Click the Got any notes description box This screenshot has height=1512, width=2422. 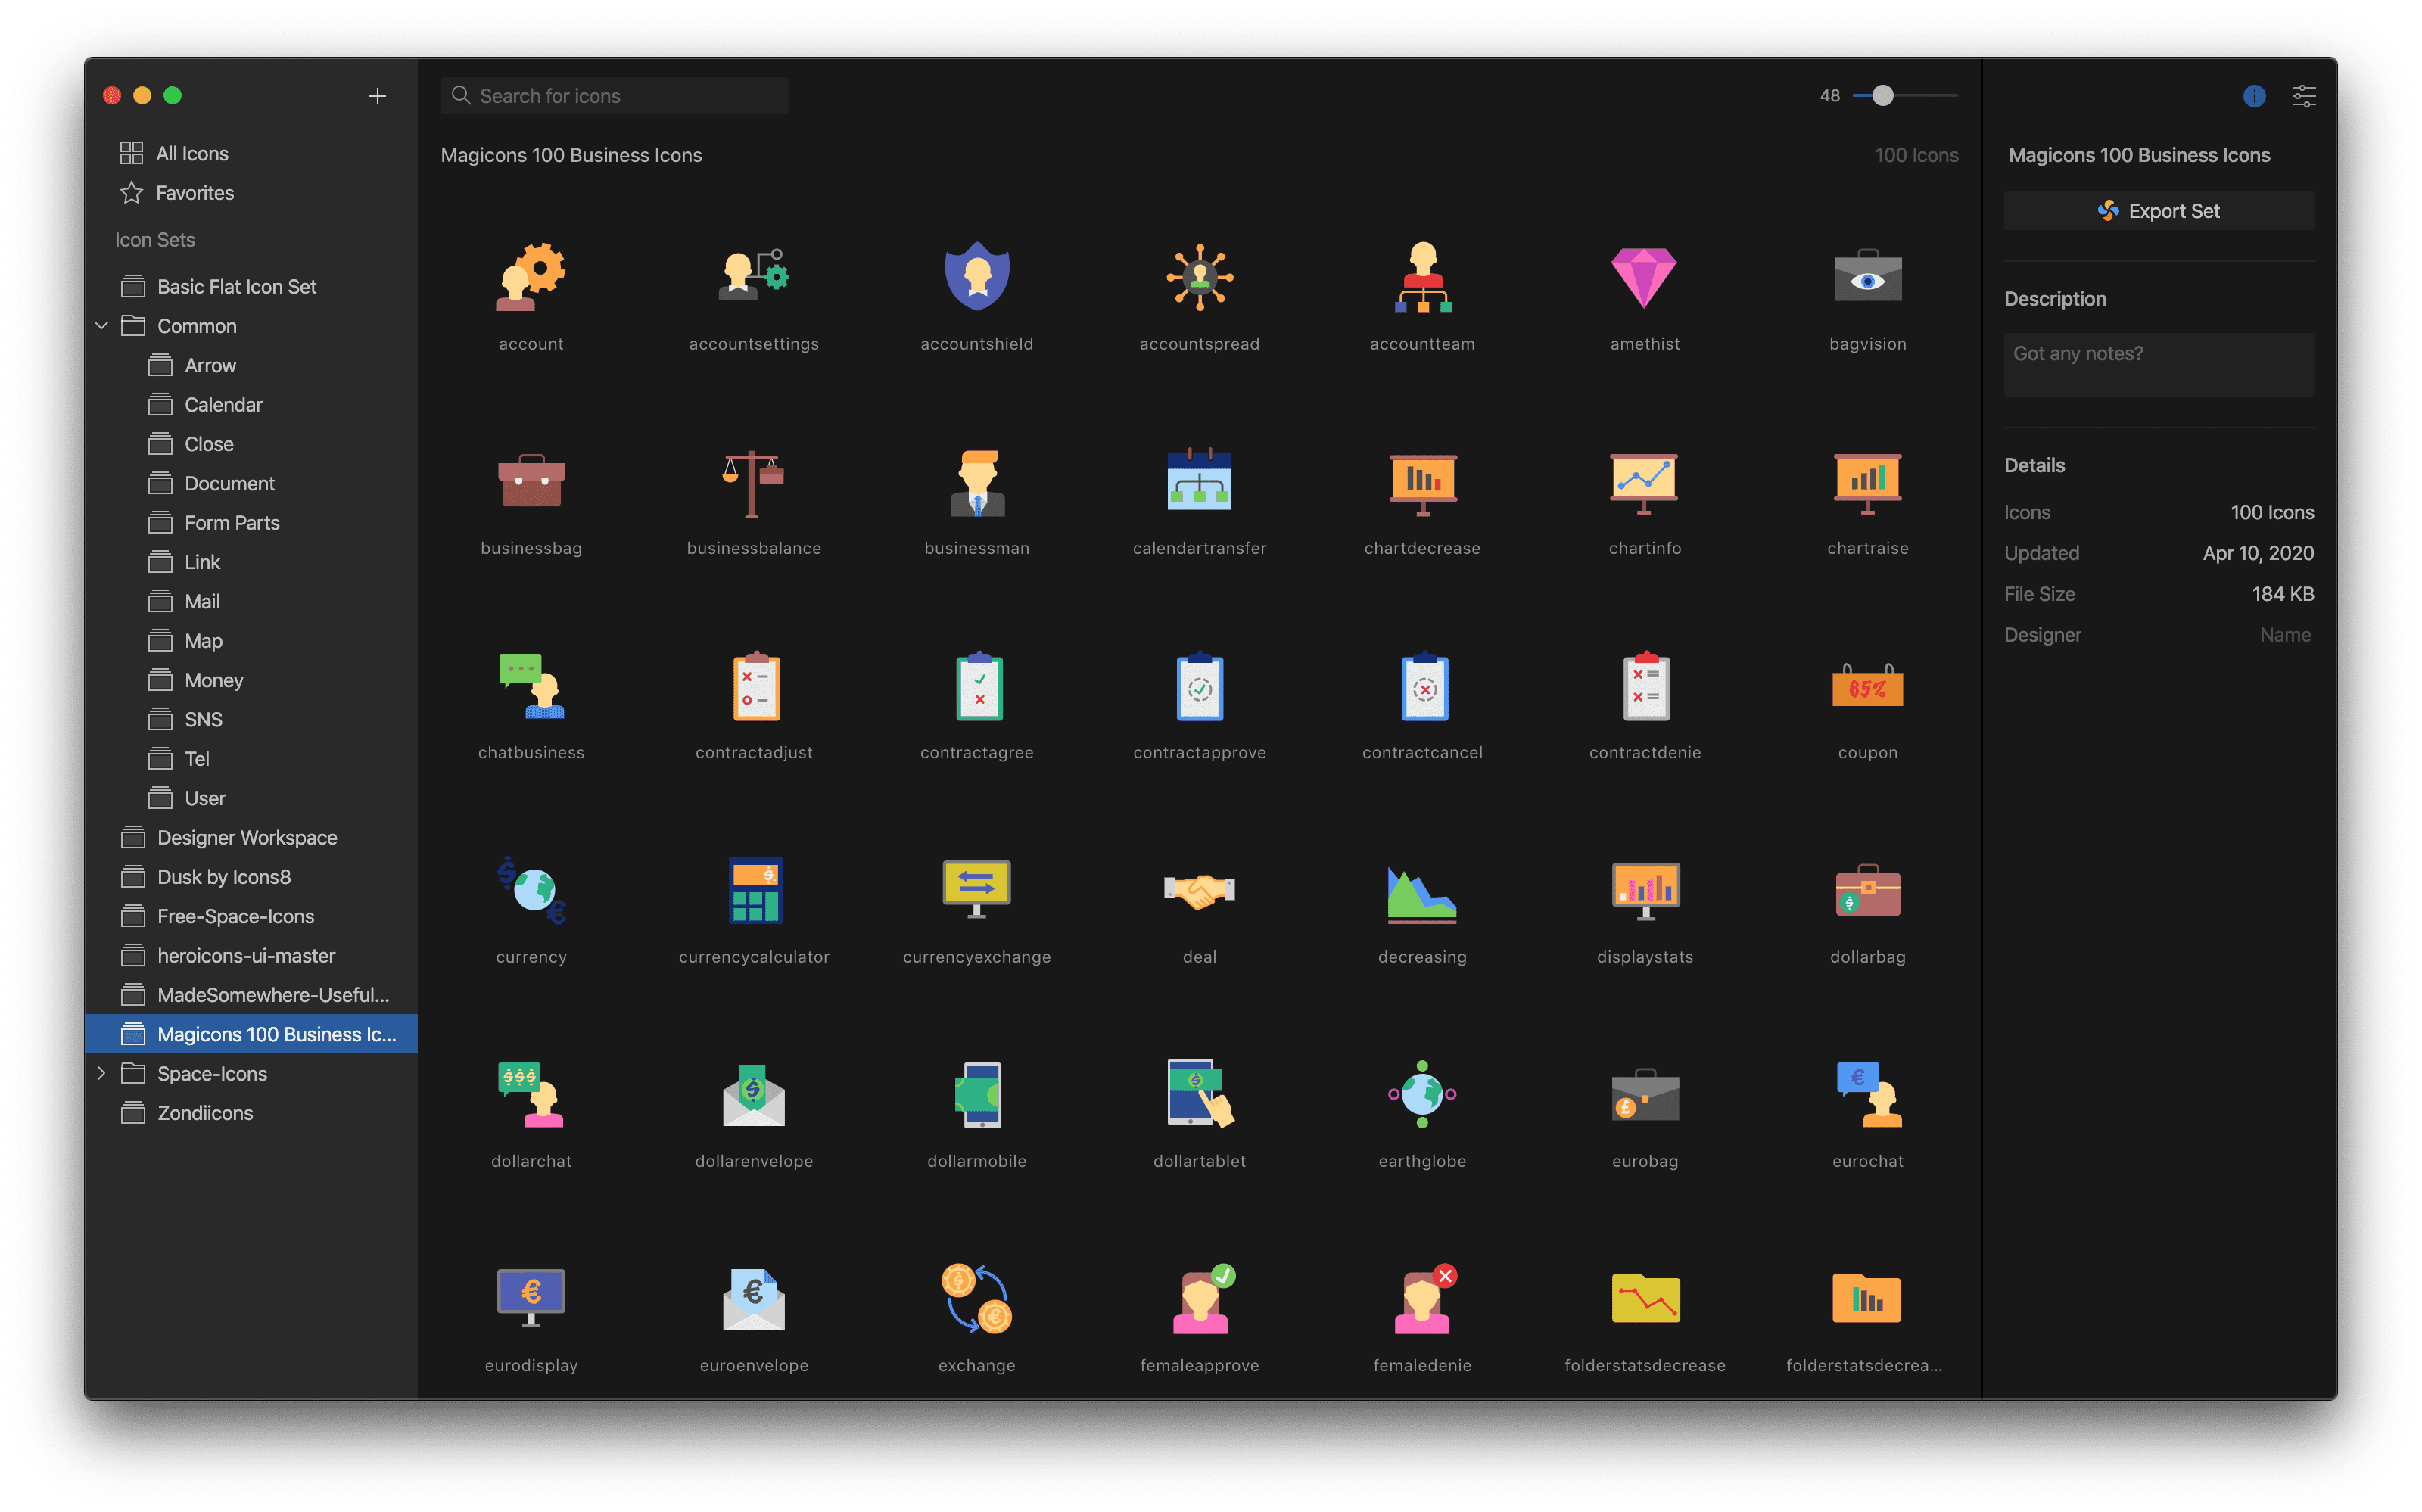tap(2158, 364)
